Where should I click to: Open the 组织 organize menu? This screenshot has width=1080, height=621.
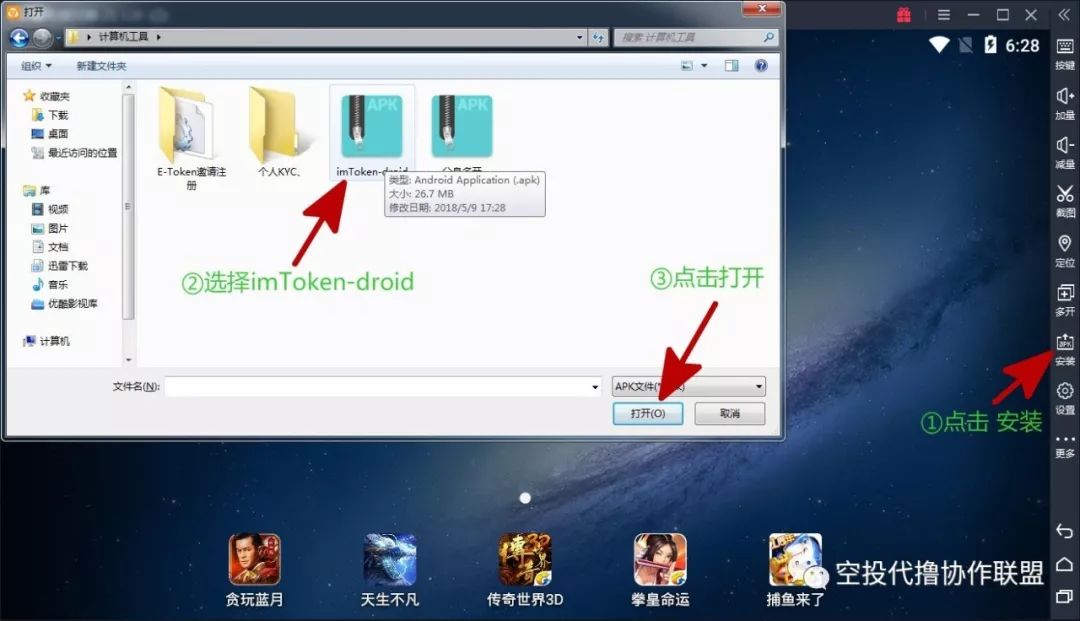37,66
